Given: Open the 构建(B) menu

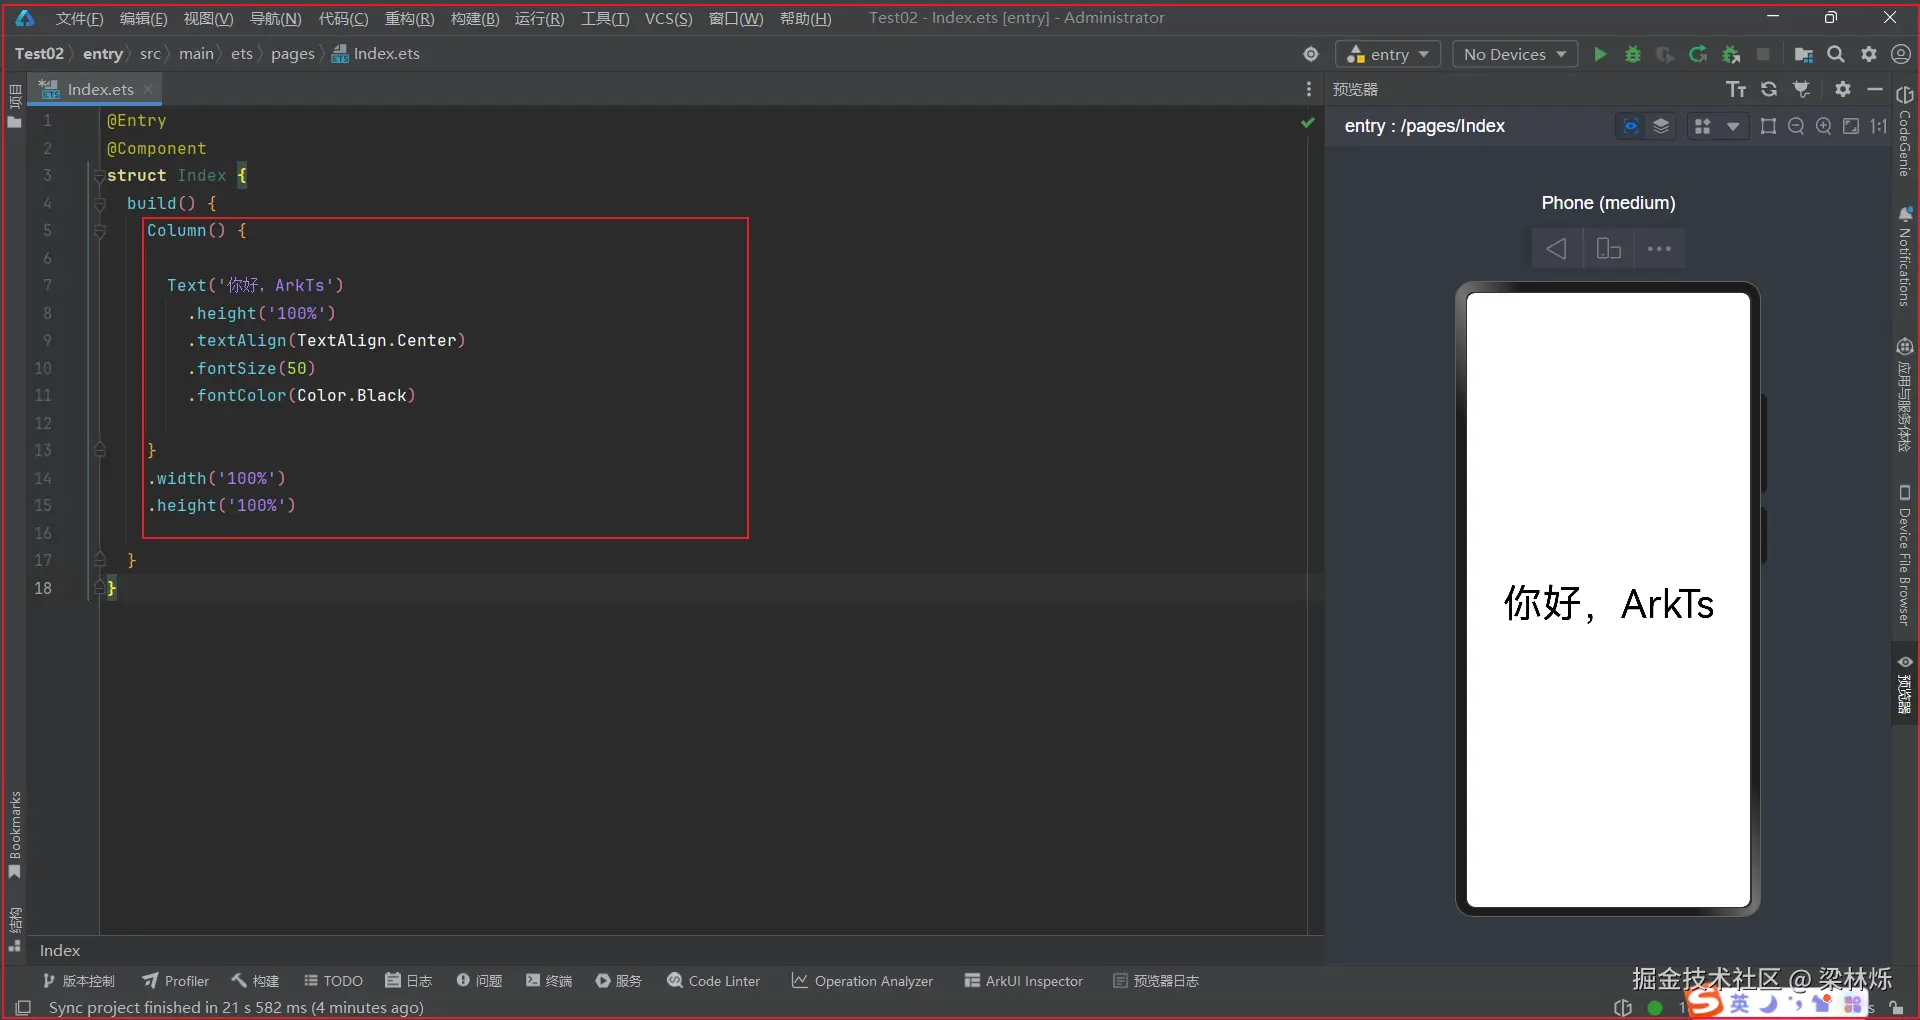Looking at the screenshot, I should (475, 18).
